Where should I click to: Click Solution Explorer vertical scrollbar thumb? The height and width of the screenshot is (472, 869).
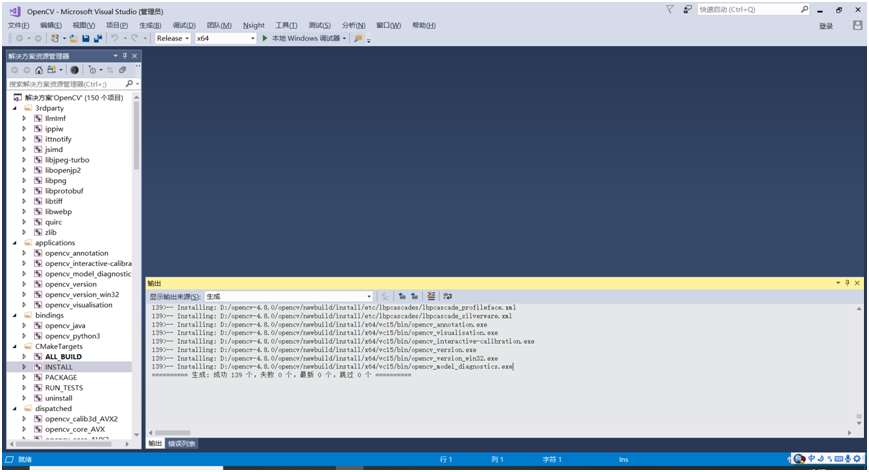[136, 135]
